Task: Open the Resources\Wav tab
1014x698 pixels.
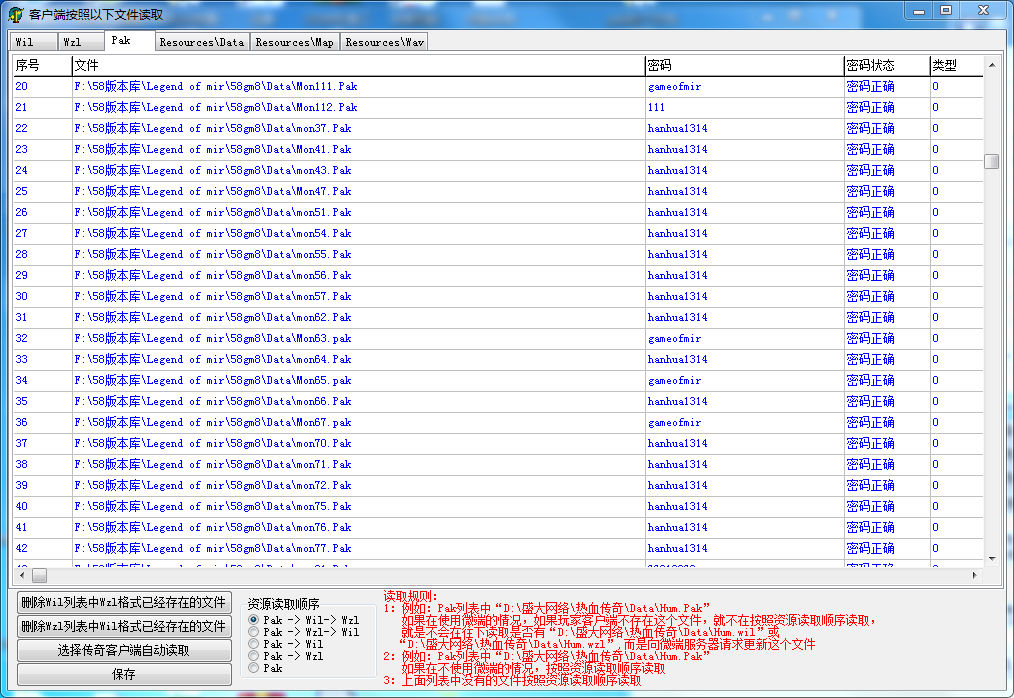Action: point(384,42)
